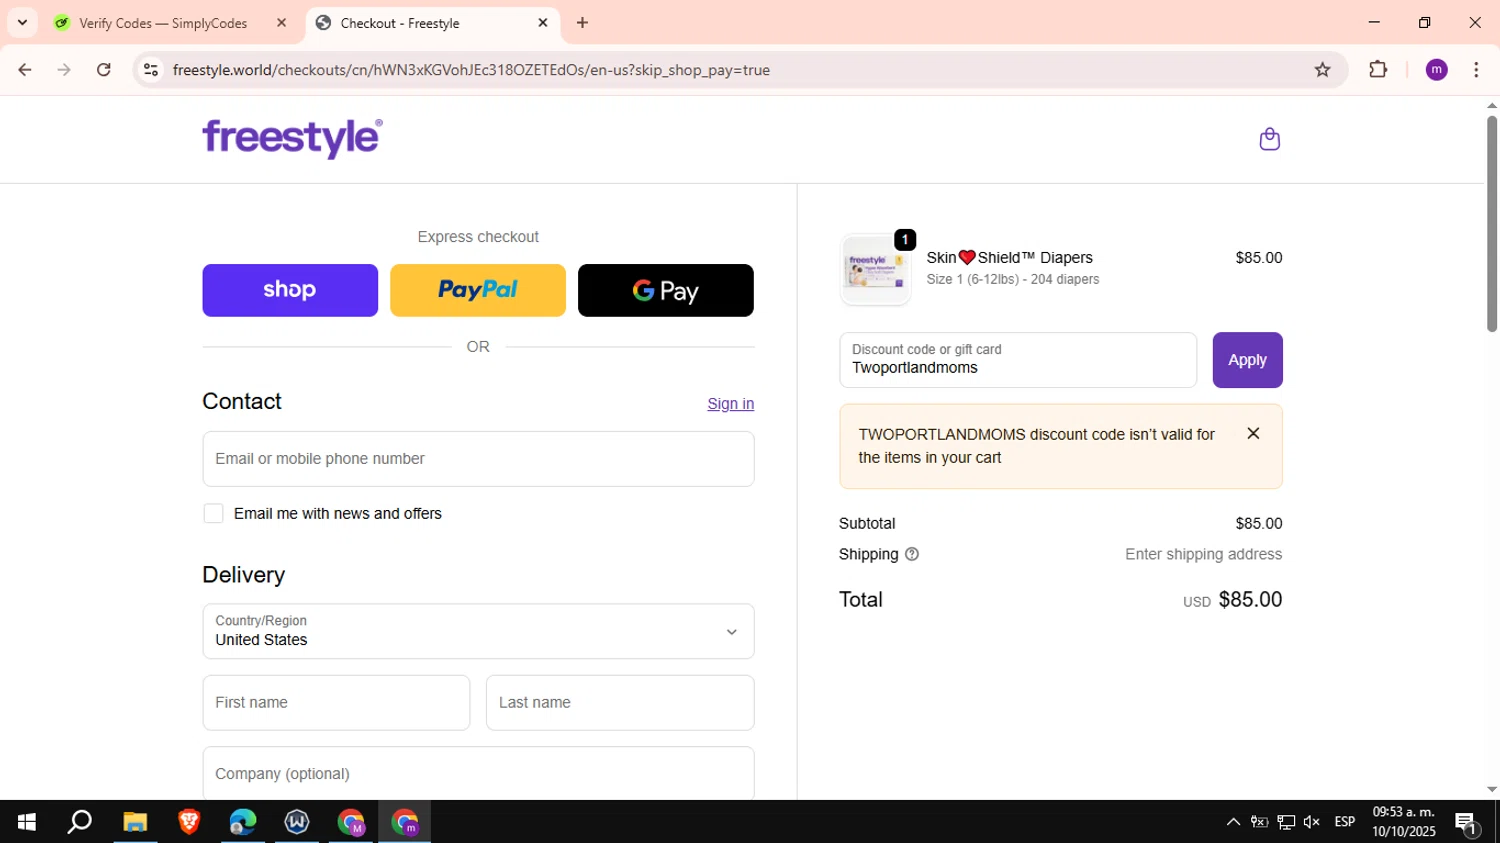This screenshot has height=843, width=1500.
Task: Dismiss the invalid discount code message
Action: [x=1253, y=433]
